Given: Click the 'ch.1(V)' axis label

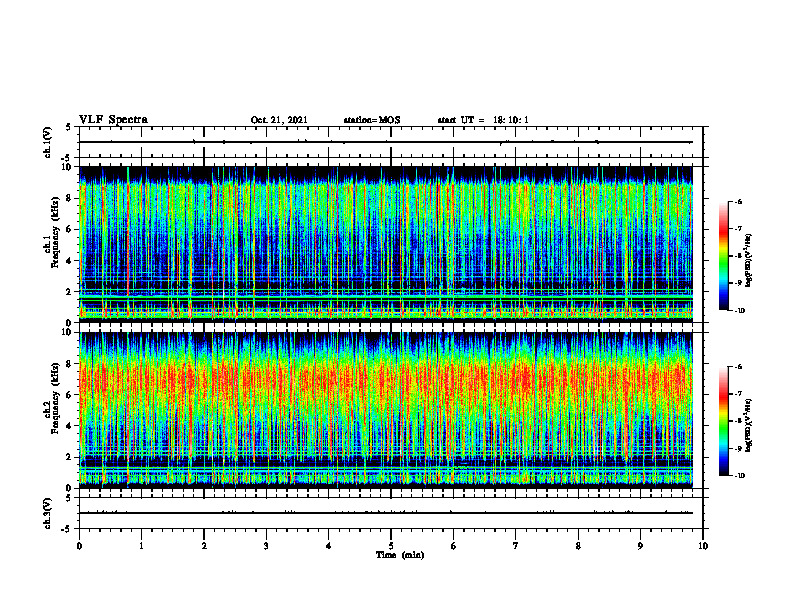Looking at the screenshot, I should click(48, 142).
